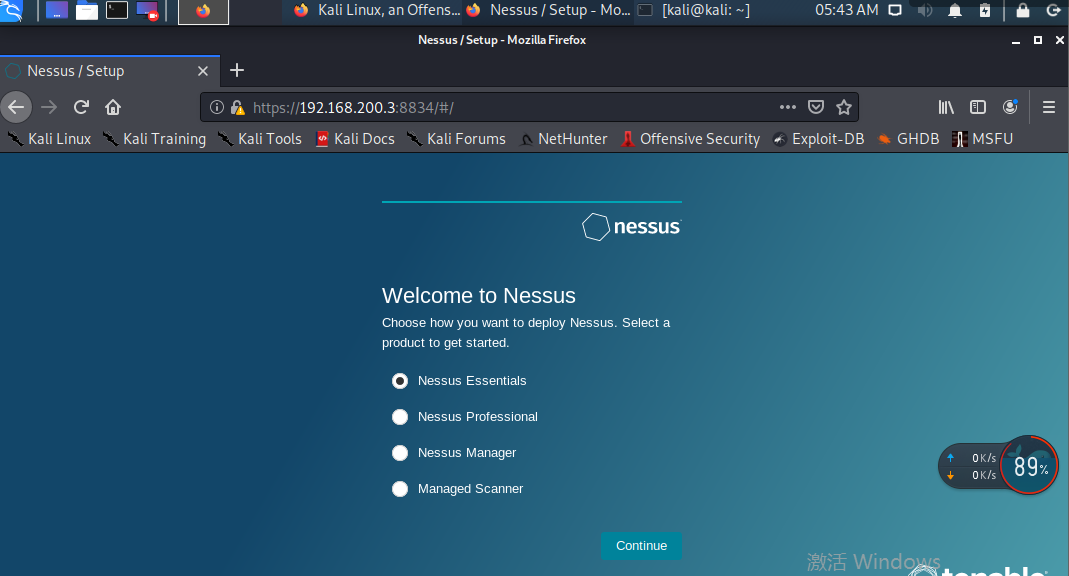Click the 89% memory usage circle widget

point(1029,466)
